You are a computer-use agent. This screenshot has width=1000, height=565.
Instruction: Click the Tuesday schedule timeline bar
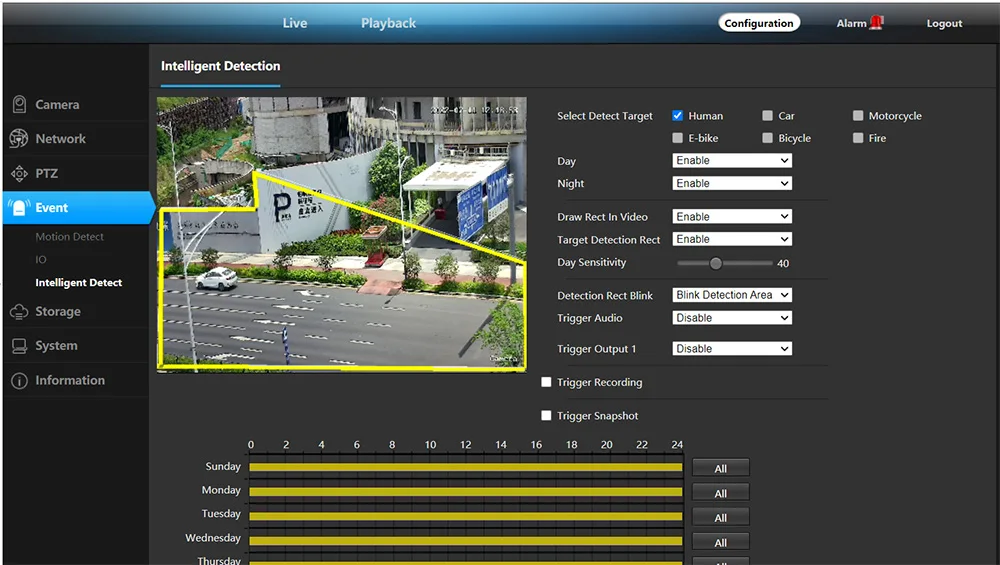click(x=466, y=516)
